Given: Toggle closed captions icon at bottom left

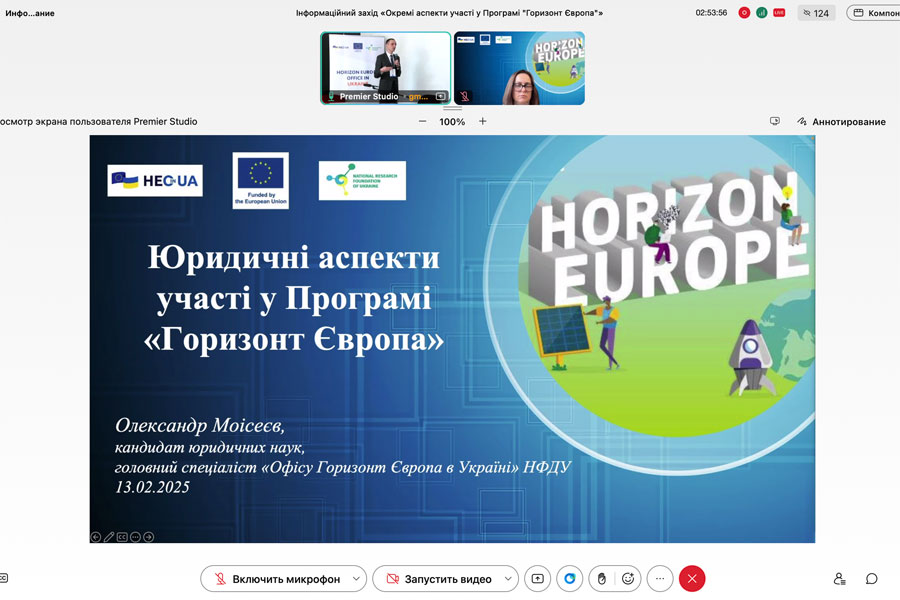Looking at the screenshot, I should (3, 578).
